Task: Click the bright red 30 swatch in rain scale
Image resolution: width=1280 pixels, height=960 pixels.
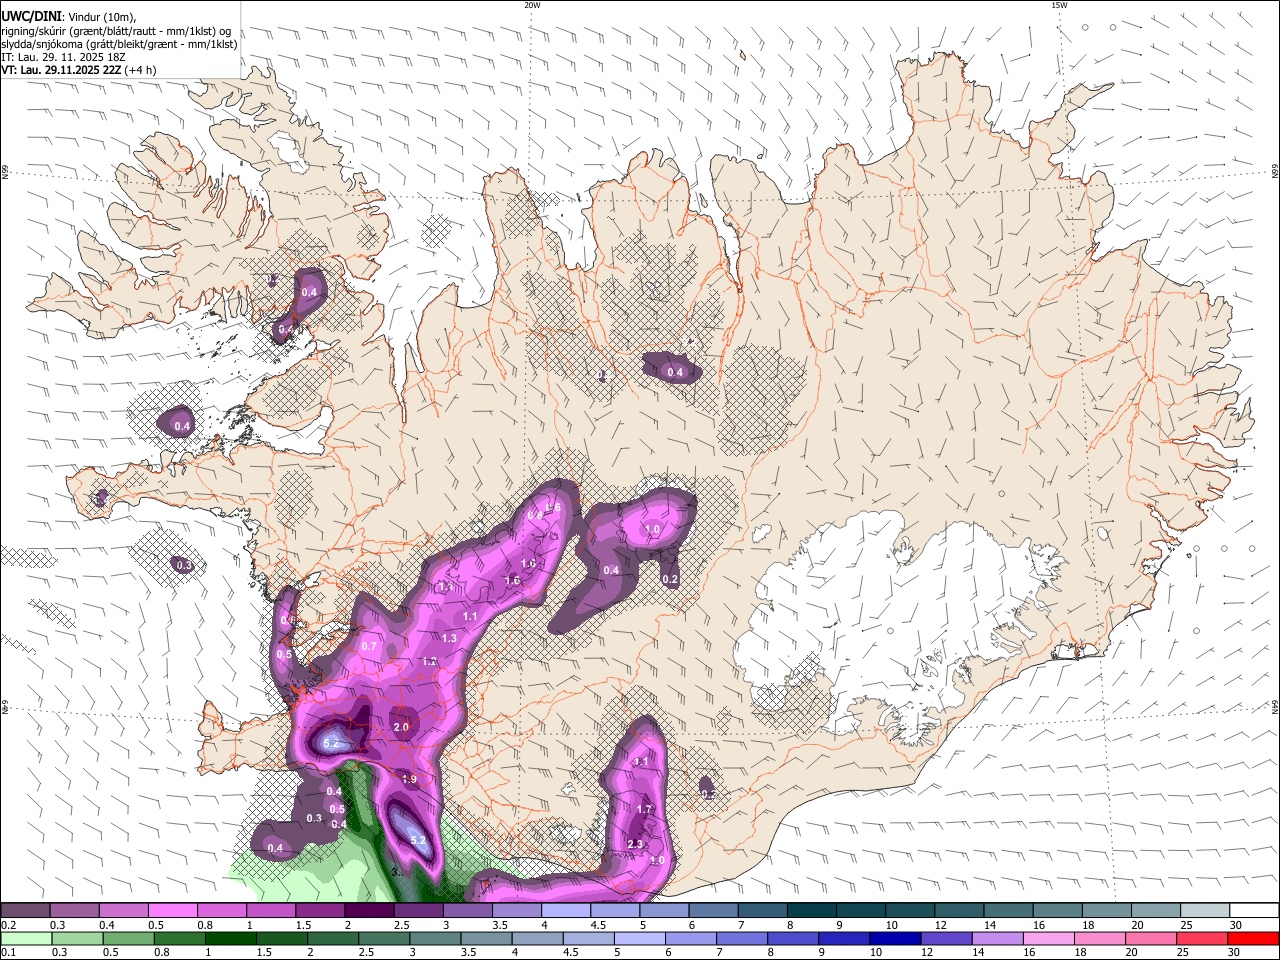Action: point(1253,939)
